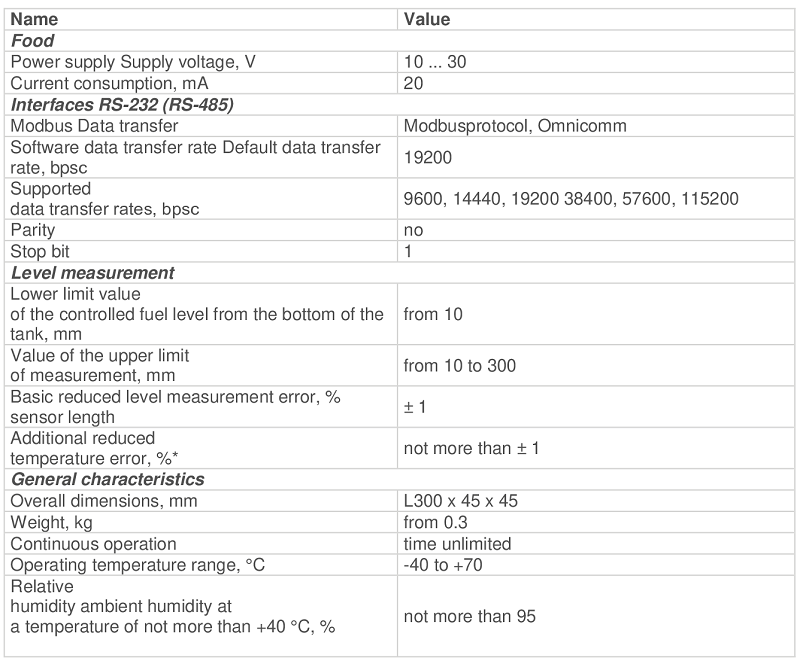The image size is (800, 661).
Task: Click the "from 10 to 300" value cell
Action: coord(460,366)
